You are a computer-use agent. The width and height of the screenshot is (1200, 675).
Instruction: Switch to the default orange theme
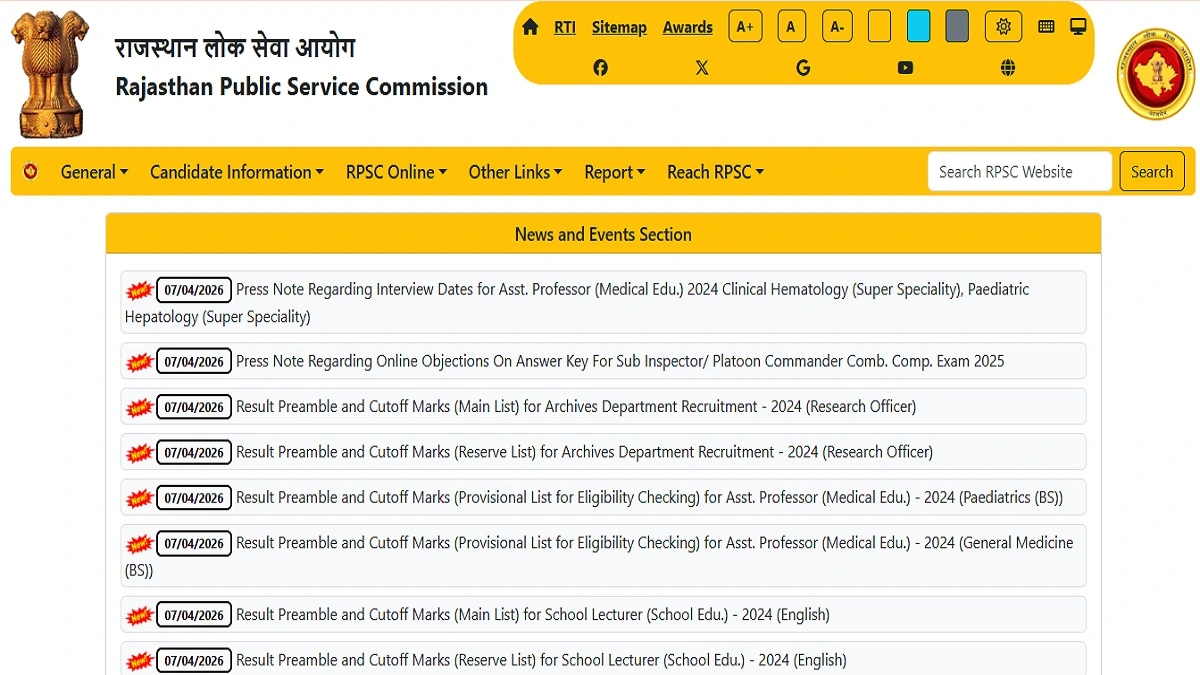(879, 26)
